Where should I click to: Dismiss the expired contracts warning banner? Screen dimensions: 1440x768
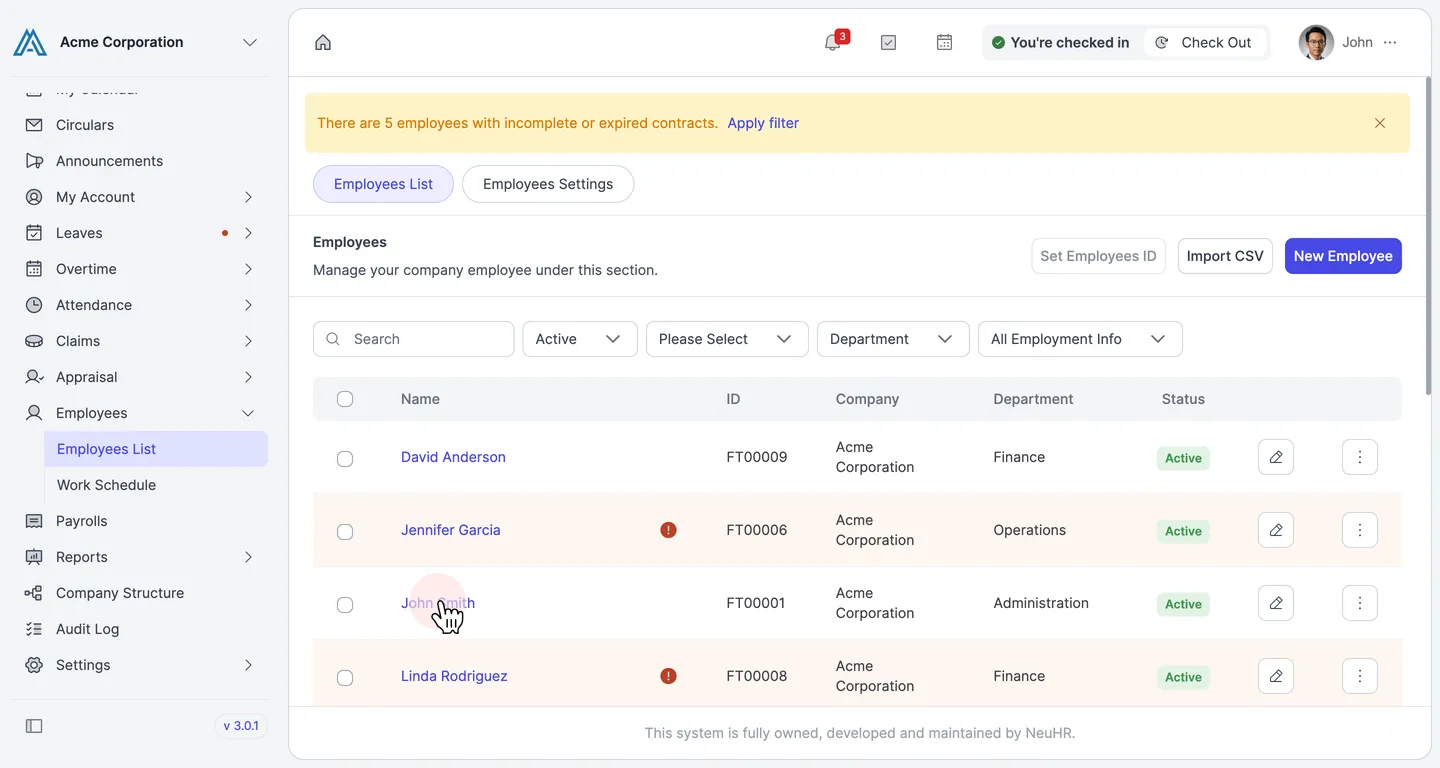point(1380,123)
